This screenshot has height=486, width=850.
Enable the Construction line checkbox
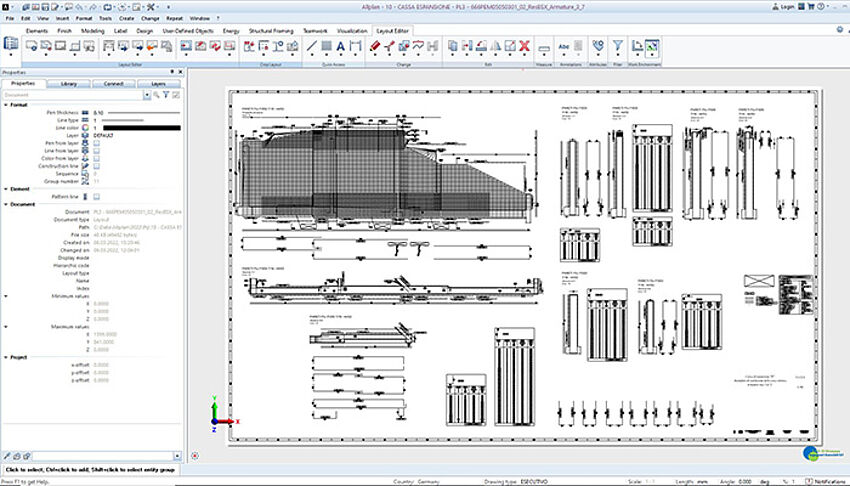[x=97, y=164]
